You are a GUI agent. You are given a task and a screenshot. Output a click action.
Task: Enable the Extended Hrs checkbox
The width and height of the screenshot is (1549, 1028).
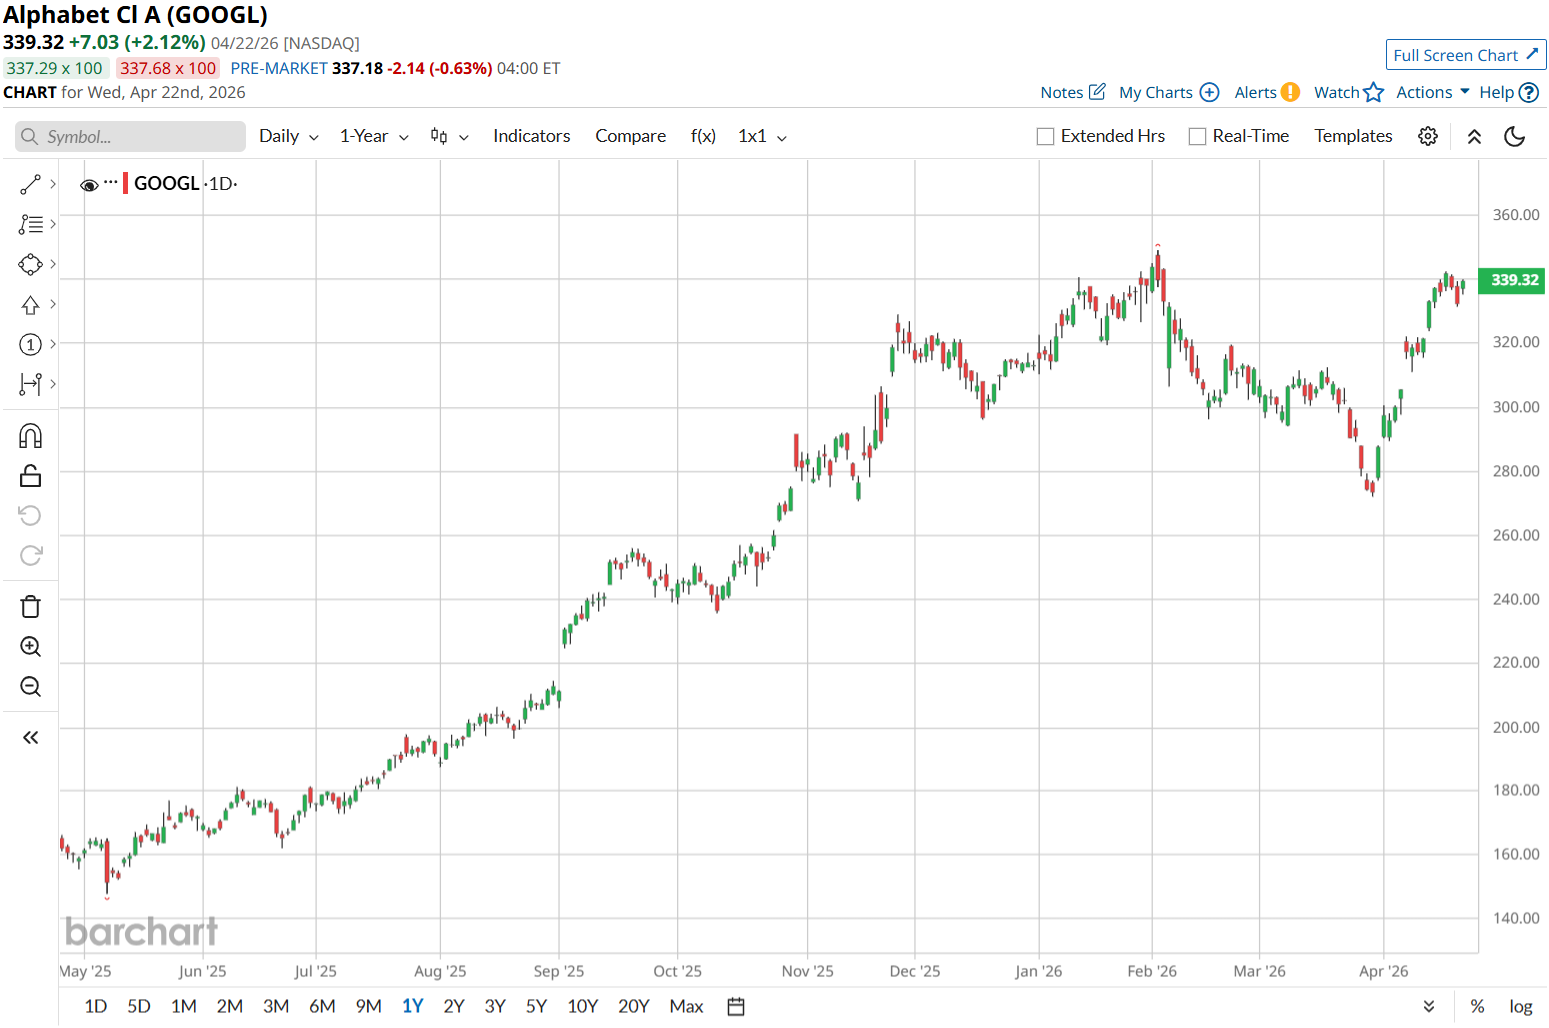pyautogui.click(x=1046, y=137)
